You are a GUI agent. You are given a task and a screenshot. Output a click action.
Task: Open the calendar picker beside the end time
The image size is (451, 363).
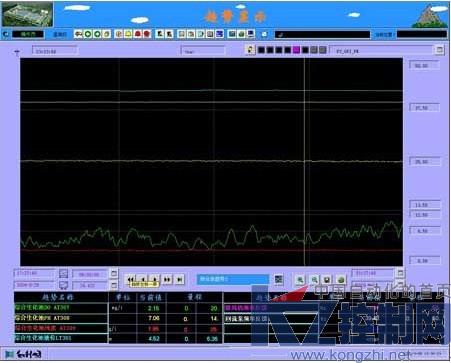(x=400, y=273)
